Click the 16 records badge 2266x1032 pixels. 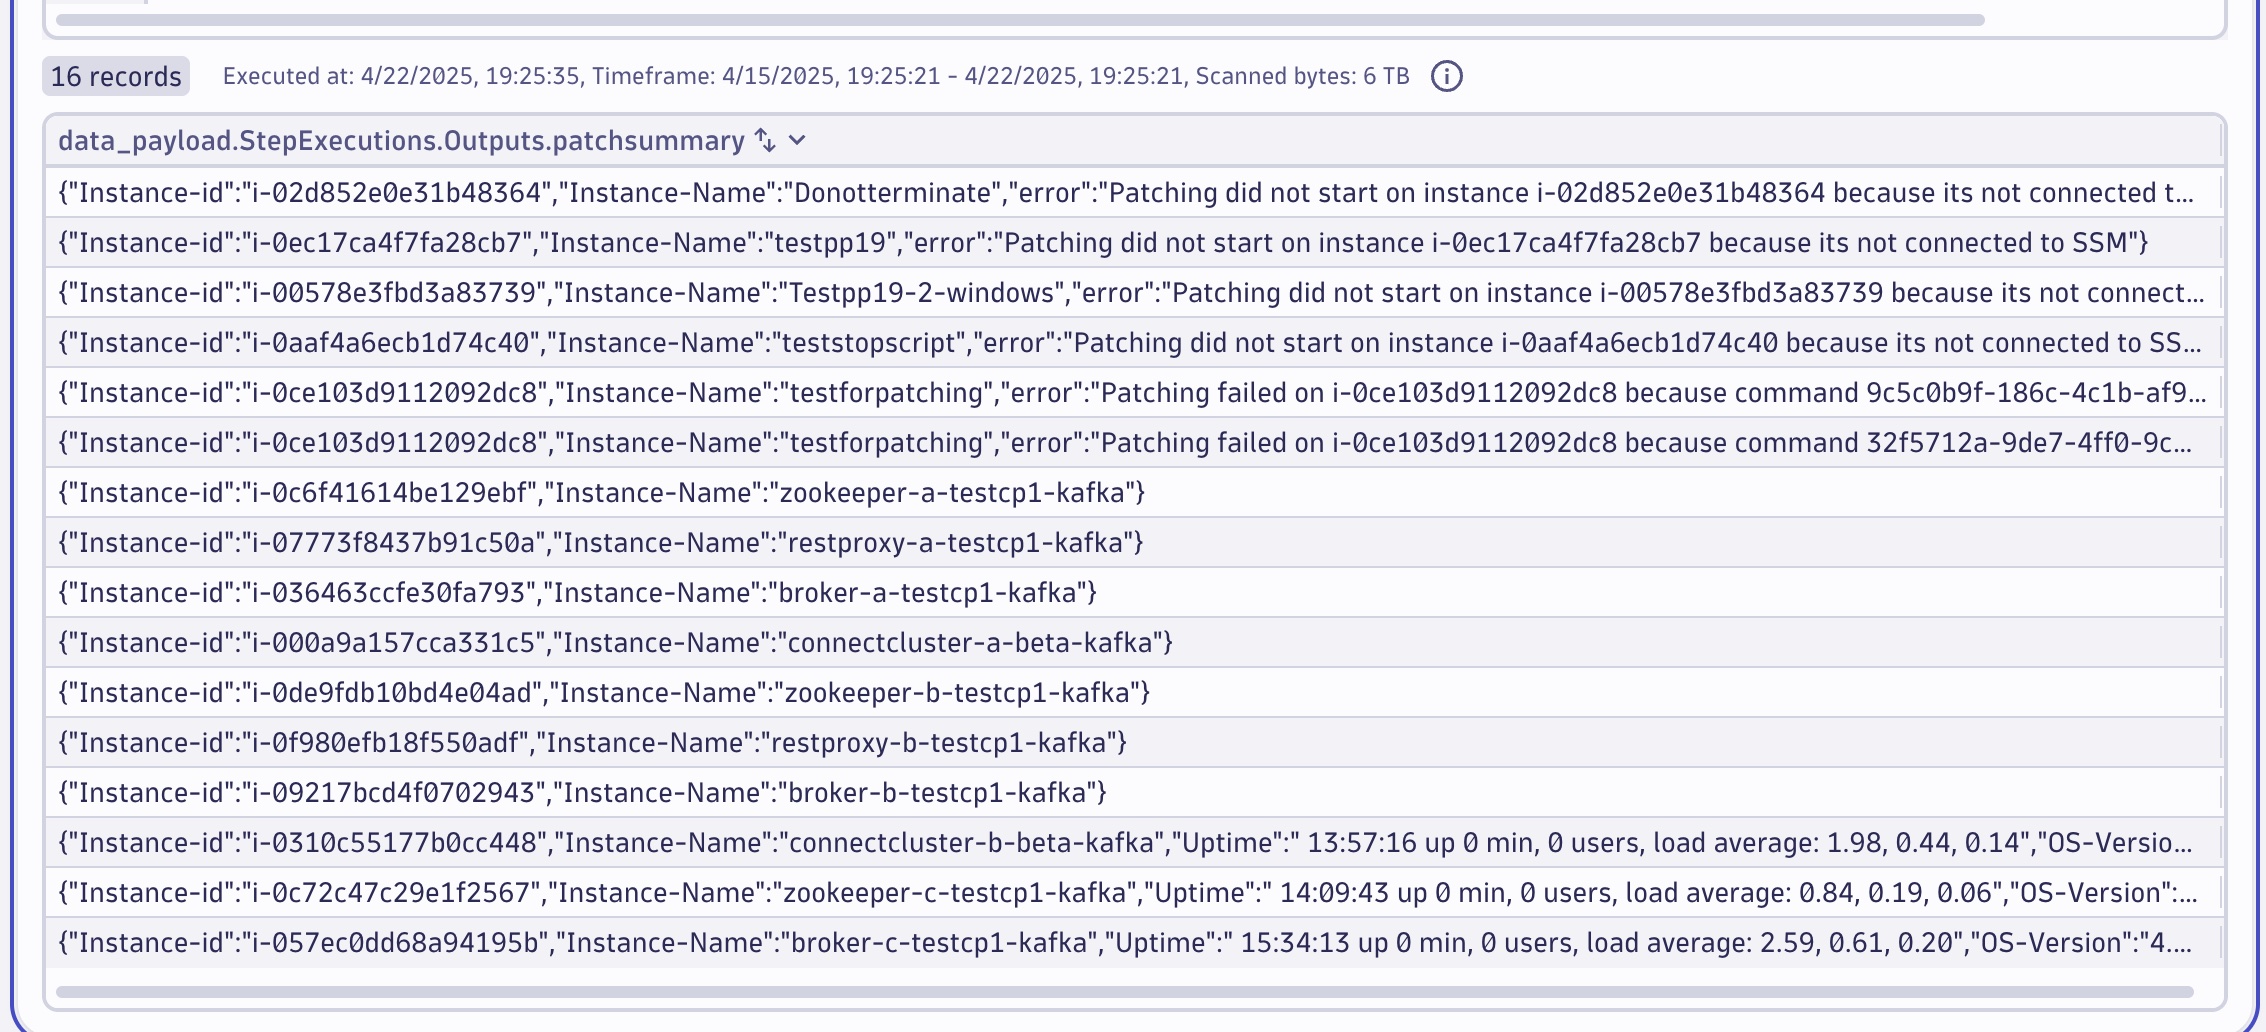point(116,76)
